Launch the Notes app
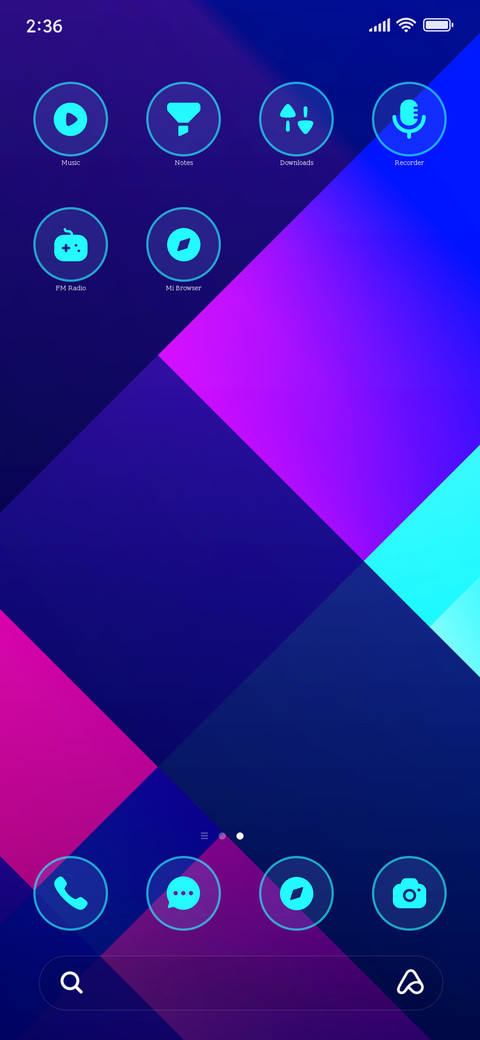This screenshot has height=1040, width=480. [x=184, y=119]
